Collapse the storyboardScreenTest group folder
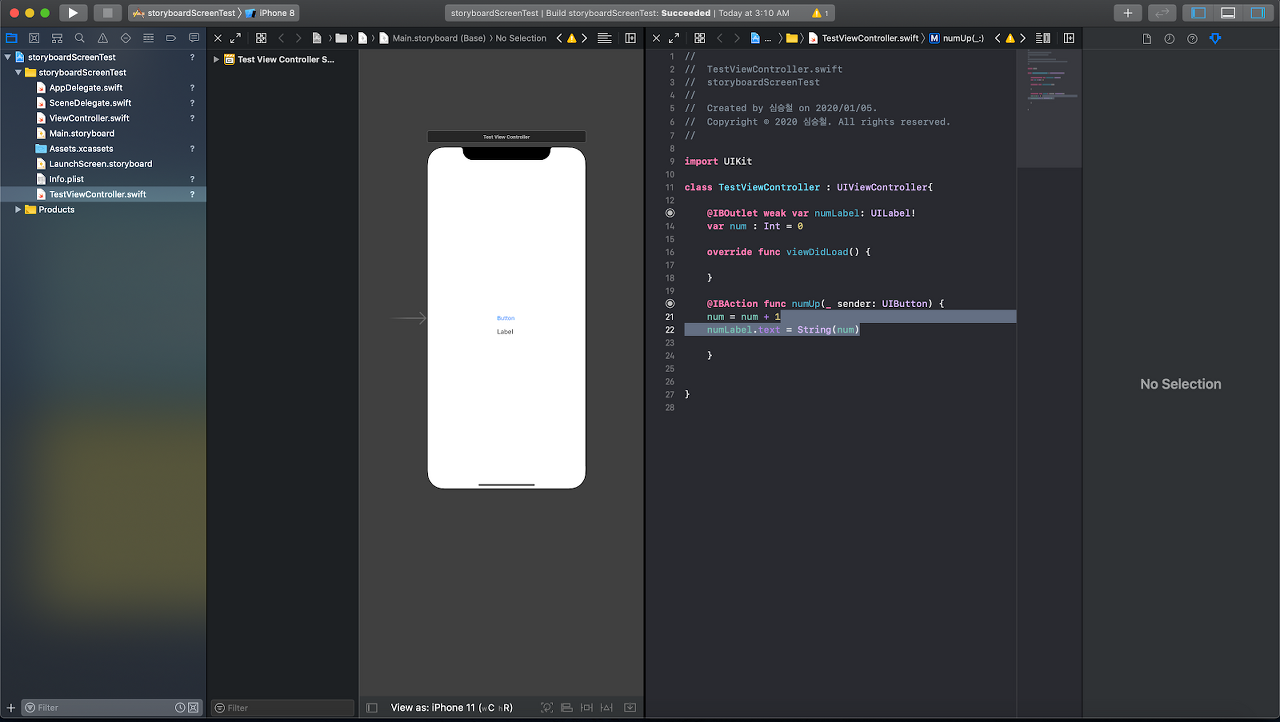The height and width of the screenshot is (722, 1280). 18,72
